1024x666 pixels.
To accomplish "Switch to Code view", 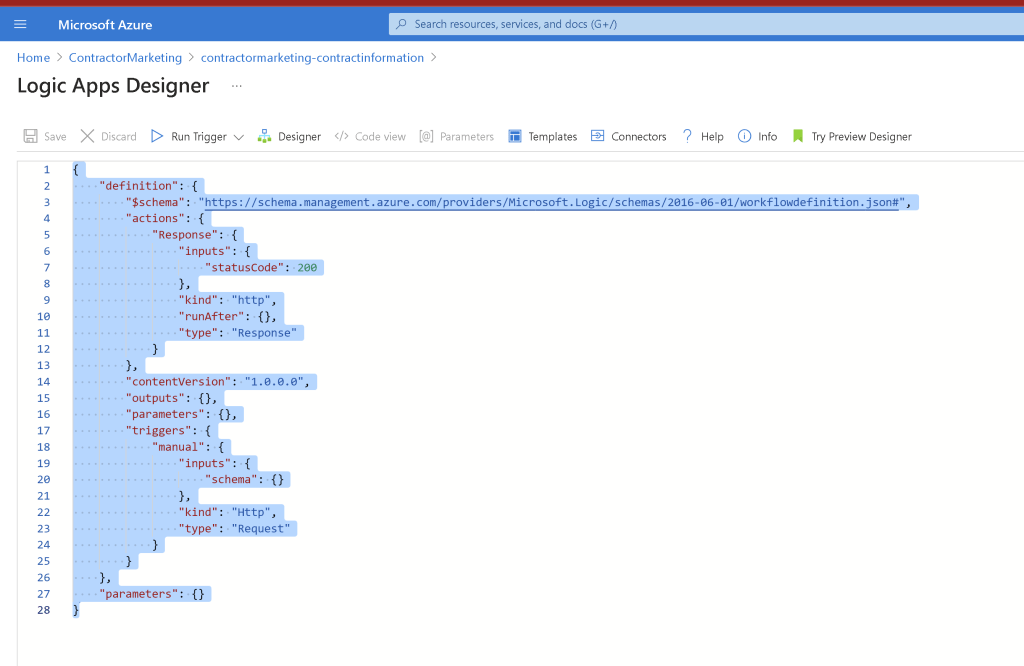I will click(380, 136).
